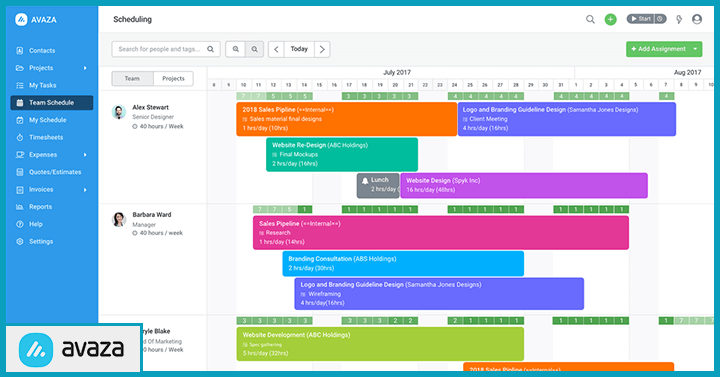Viewport: 720px width, 377px height.
Task: Open the Lunch gray block
Action: point(378,186)
